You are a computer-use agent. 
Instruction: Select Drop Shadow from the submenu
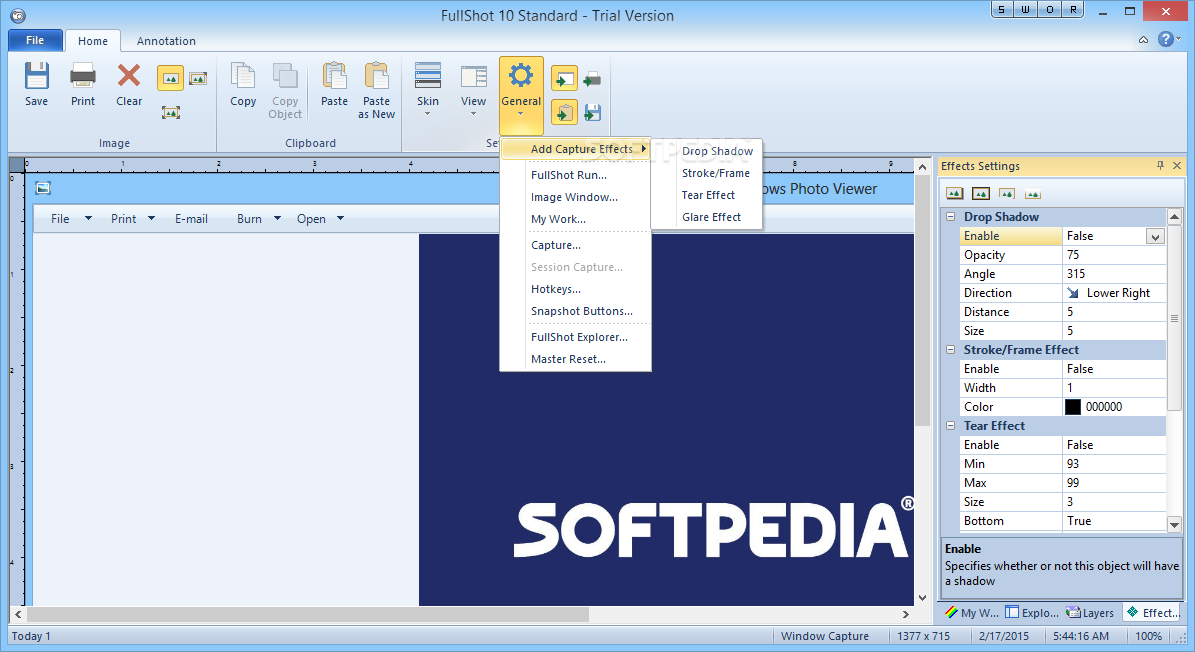click(717, 151)
